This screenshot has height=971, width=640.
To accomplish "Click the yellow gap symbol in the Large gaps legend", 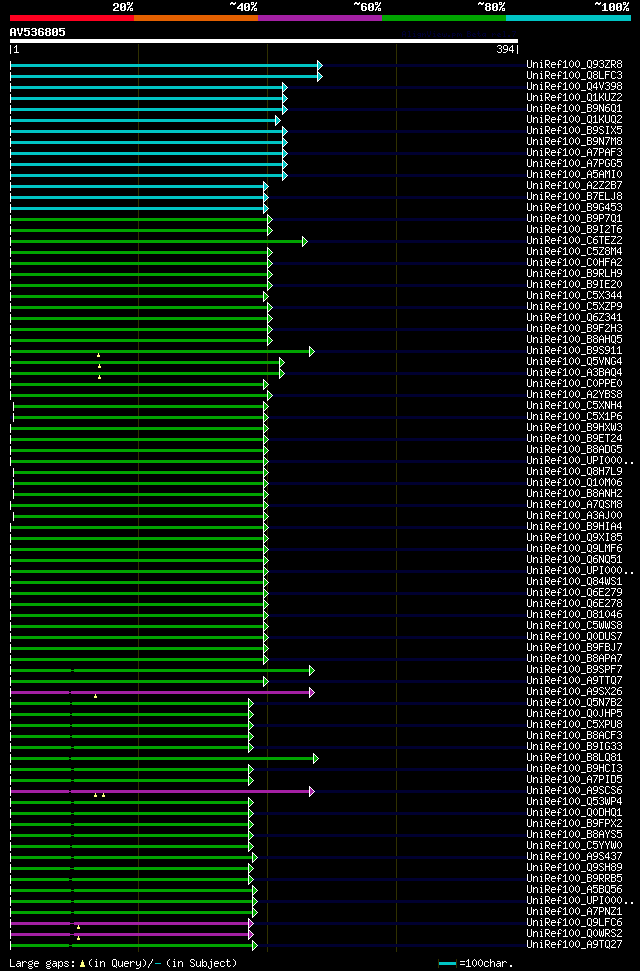I will (x=82, y=964).
